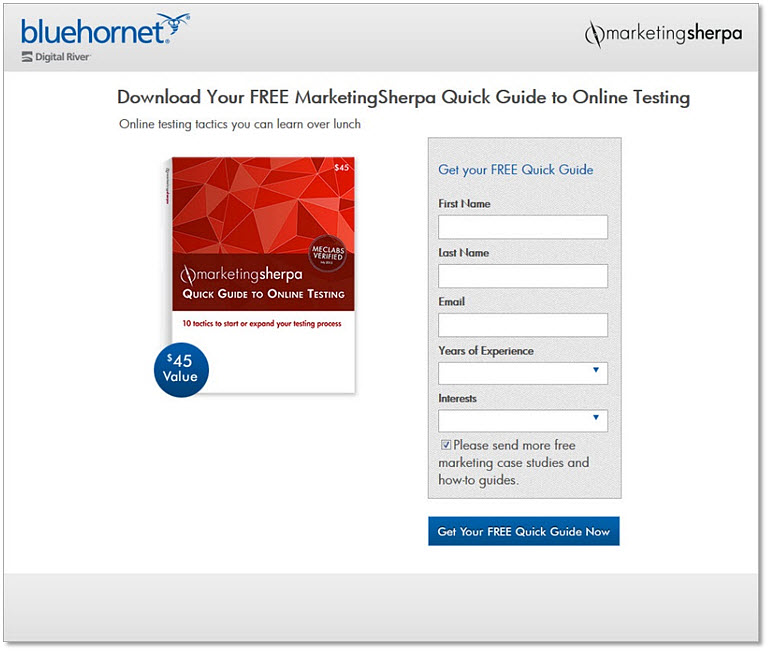Click the bluehornet logo

point(105,29)
